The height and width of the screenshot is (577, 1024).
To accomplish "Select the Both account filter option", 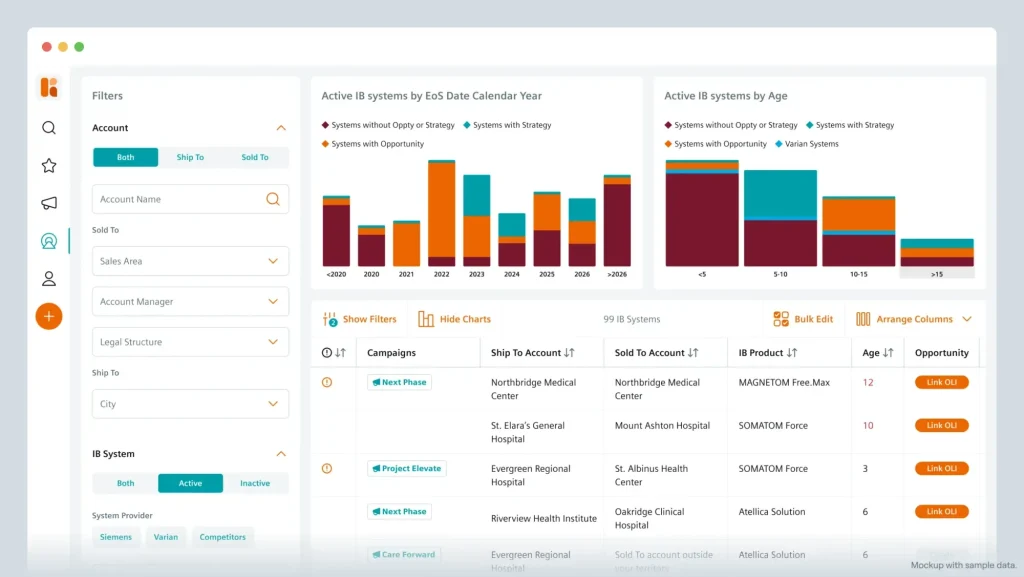I will [x=124, y=157].
